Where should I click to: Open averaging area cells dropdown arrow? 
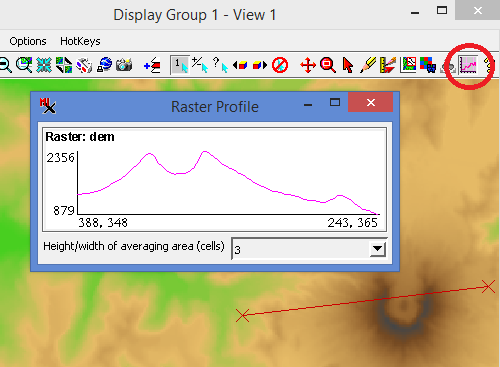coord(377,249)
